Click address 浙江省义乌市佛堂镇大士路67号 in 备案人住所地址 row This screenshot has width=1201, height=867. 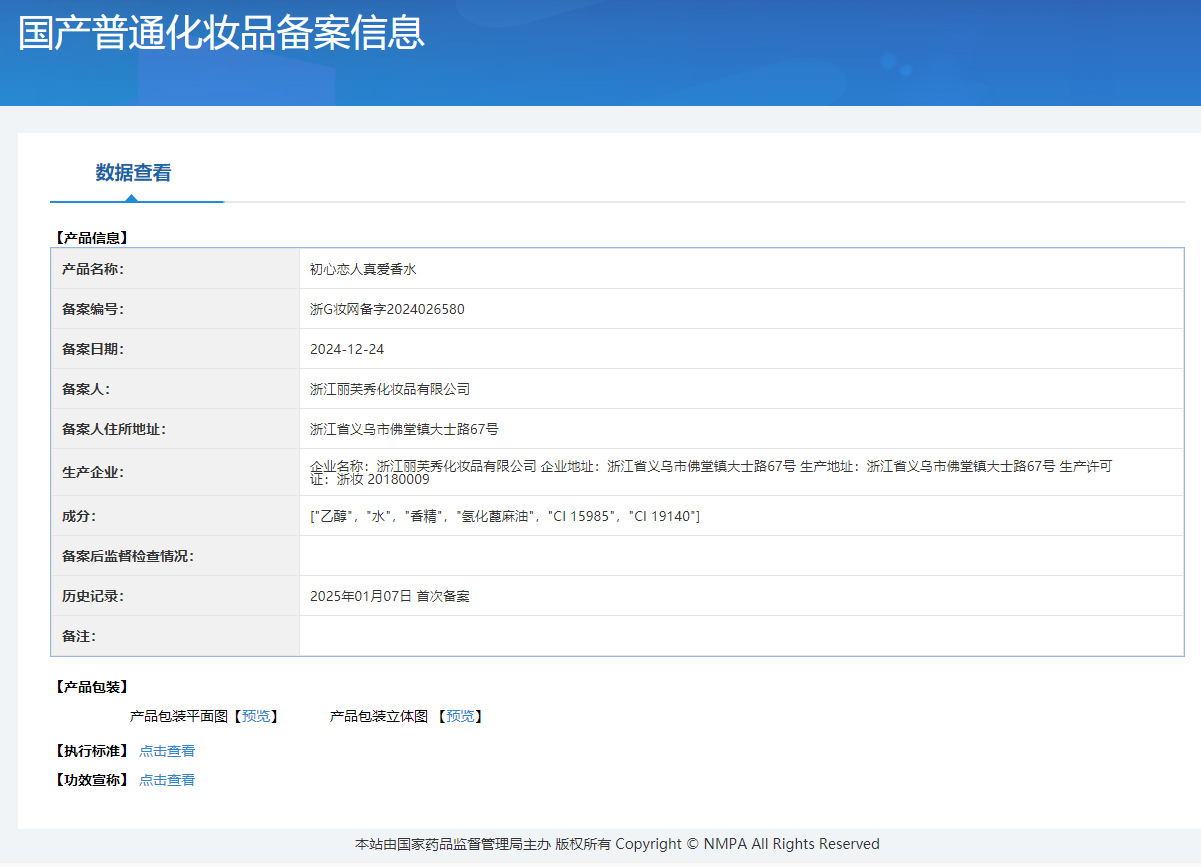pyautogui.click(x=404, y=429)
